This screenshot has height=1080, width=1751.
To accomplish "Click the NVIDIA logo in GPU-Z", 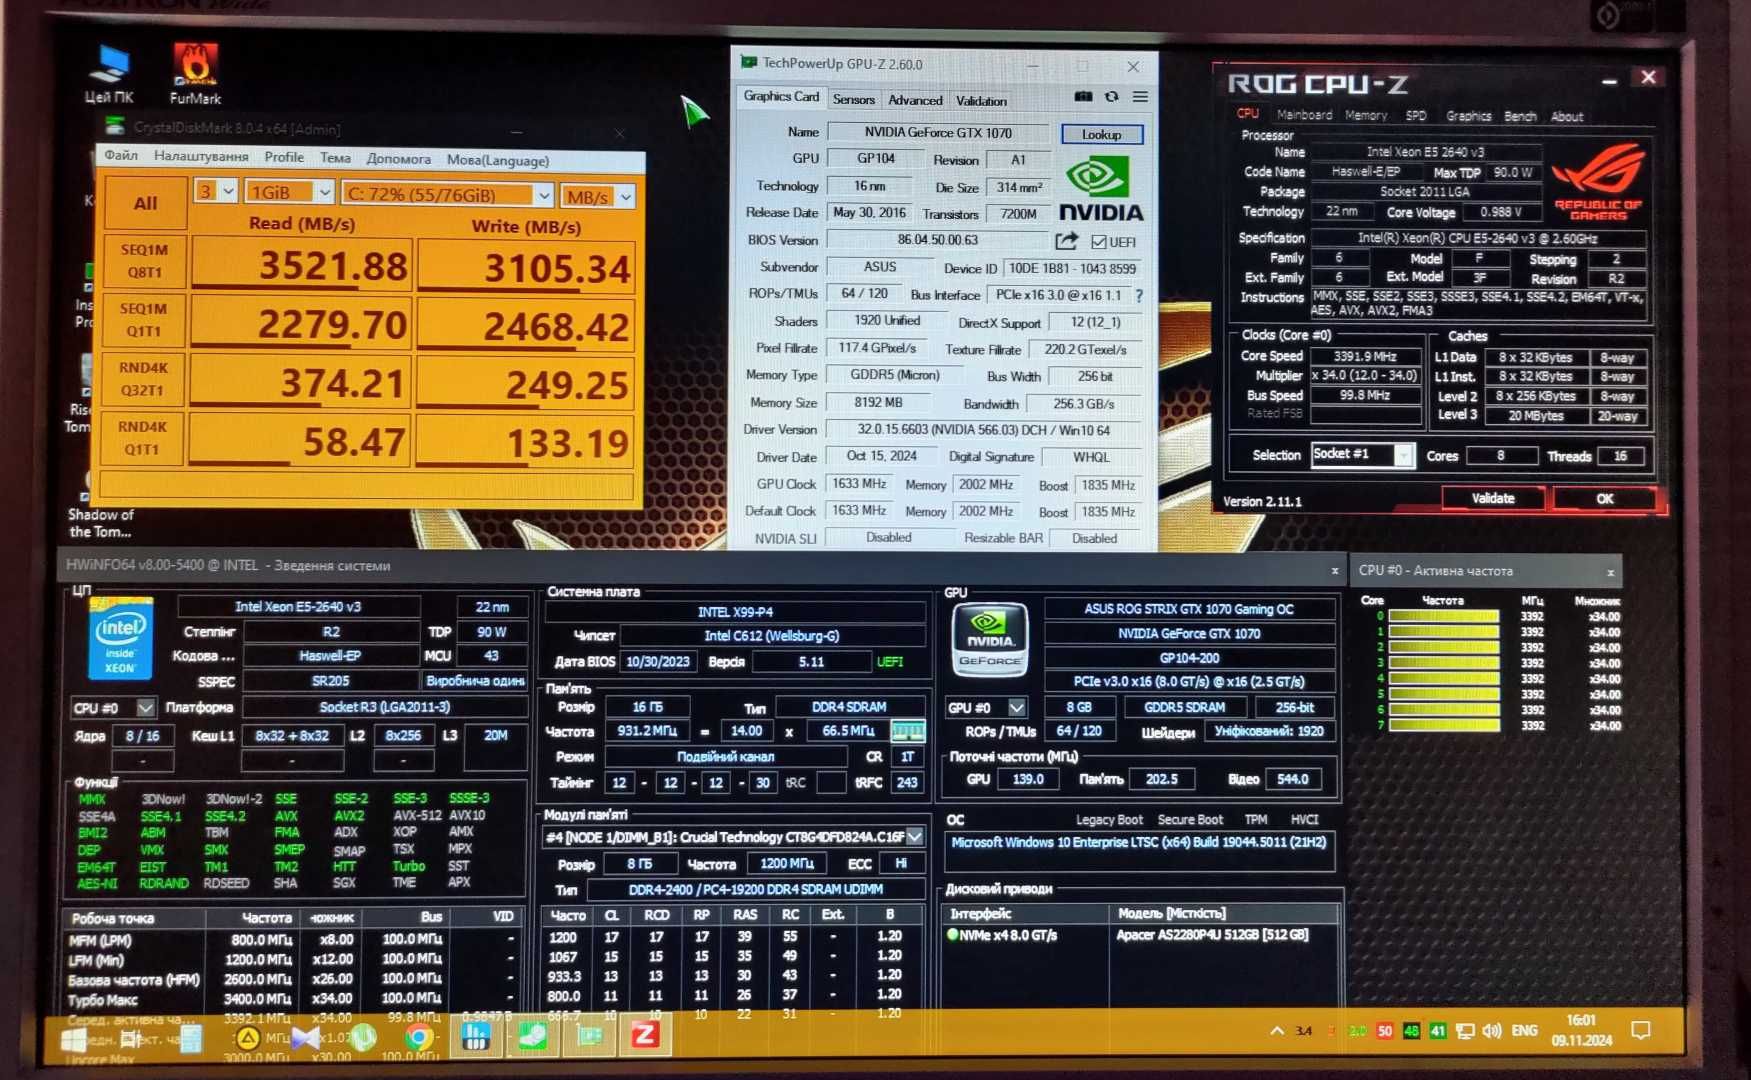I will 1101,190.
